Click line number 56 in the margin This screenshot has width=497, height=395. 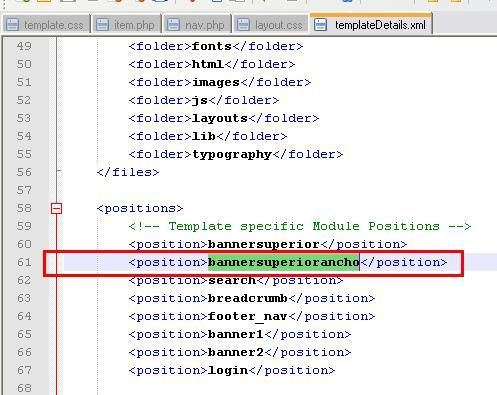(24, 172)
